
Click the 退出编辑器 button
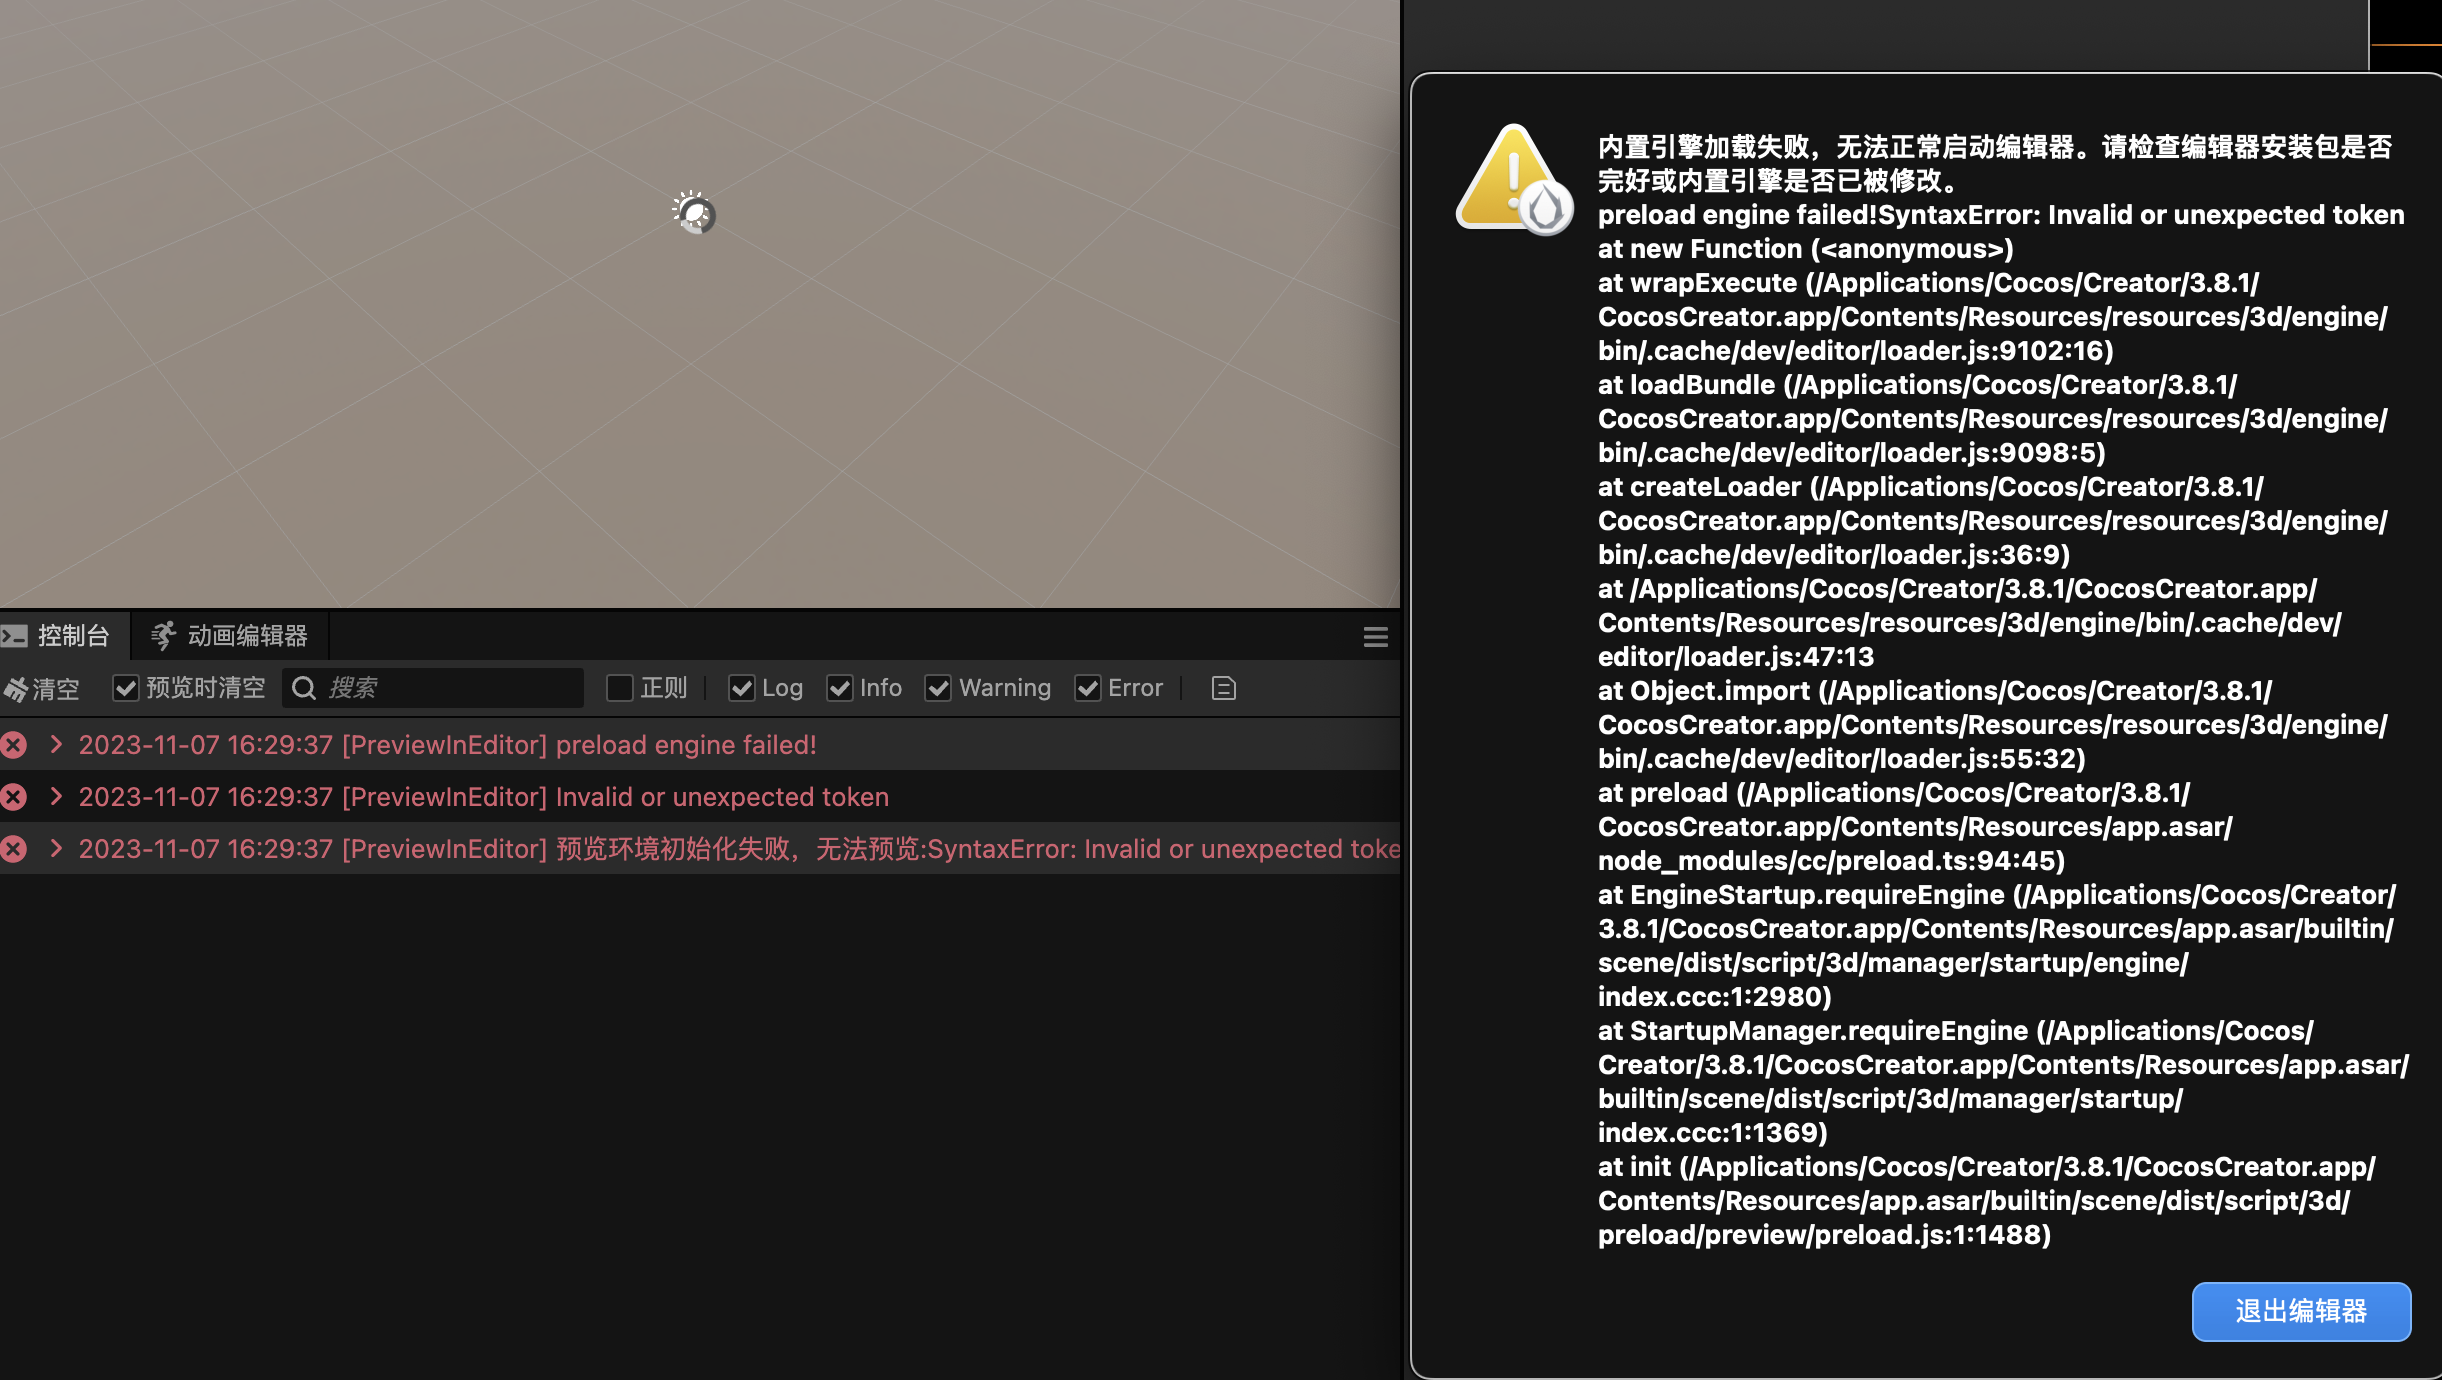[x=2300, y=1311]
